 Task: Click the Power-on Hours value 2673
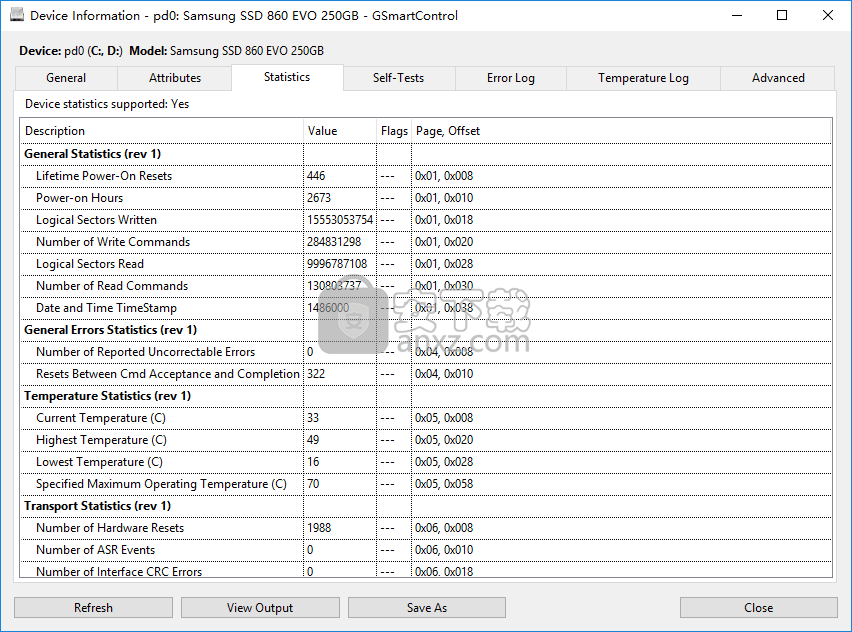[319, 198]
